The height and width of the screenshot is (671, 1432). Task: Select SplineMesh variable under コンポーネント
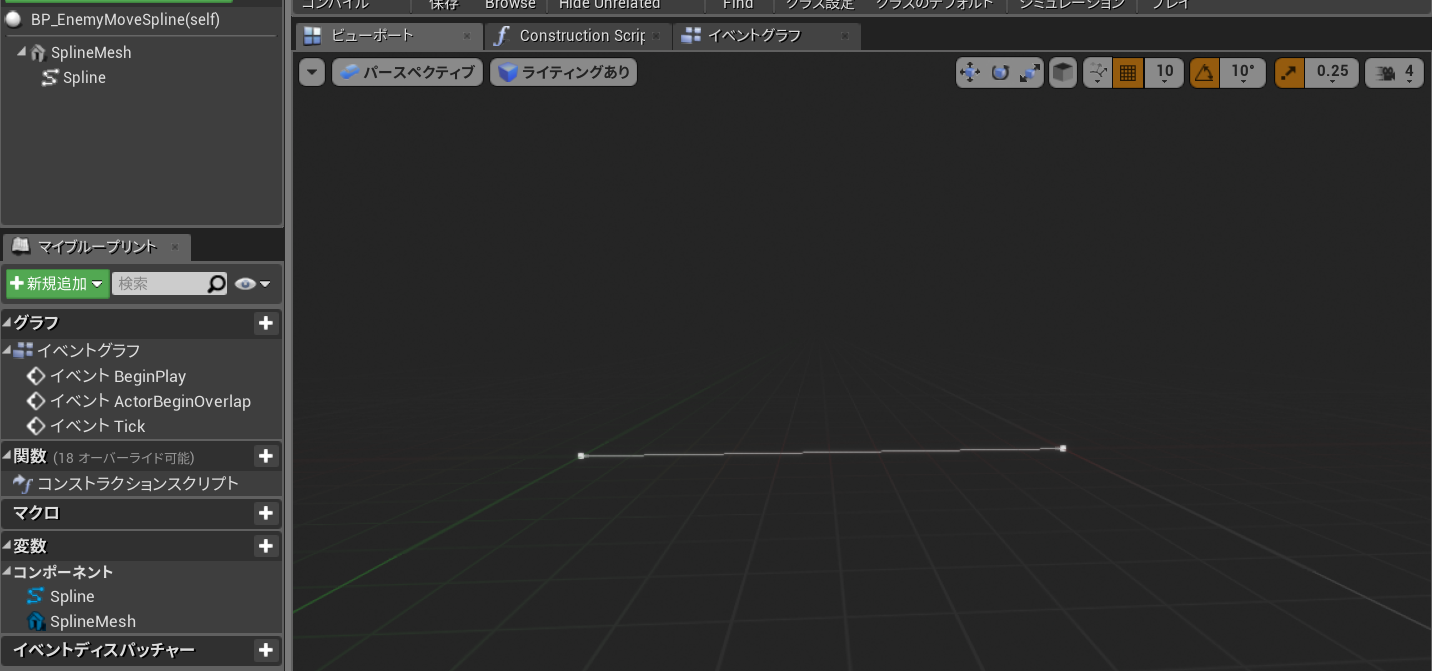click(93, 621)
